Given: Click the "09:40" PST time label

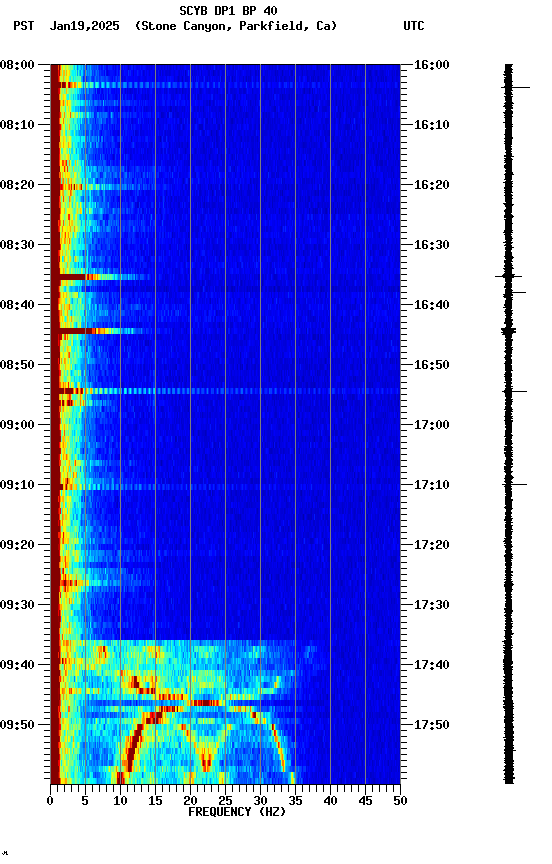Looking at the screenshot, I should coord(17,665).
